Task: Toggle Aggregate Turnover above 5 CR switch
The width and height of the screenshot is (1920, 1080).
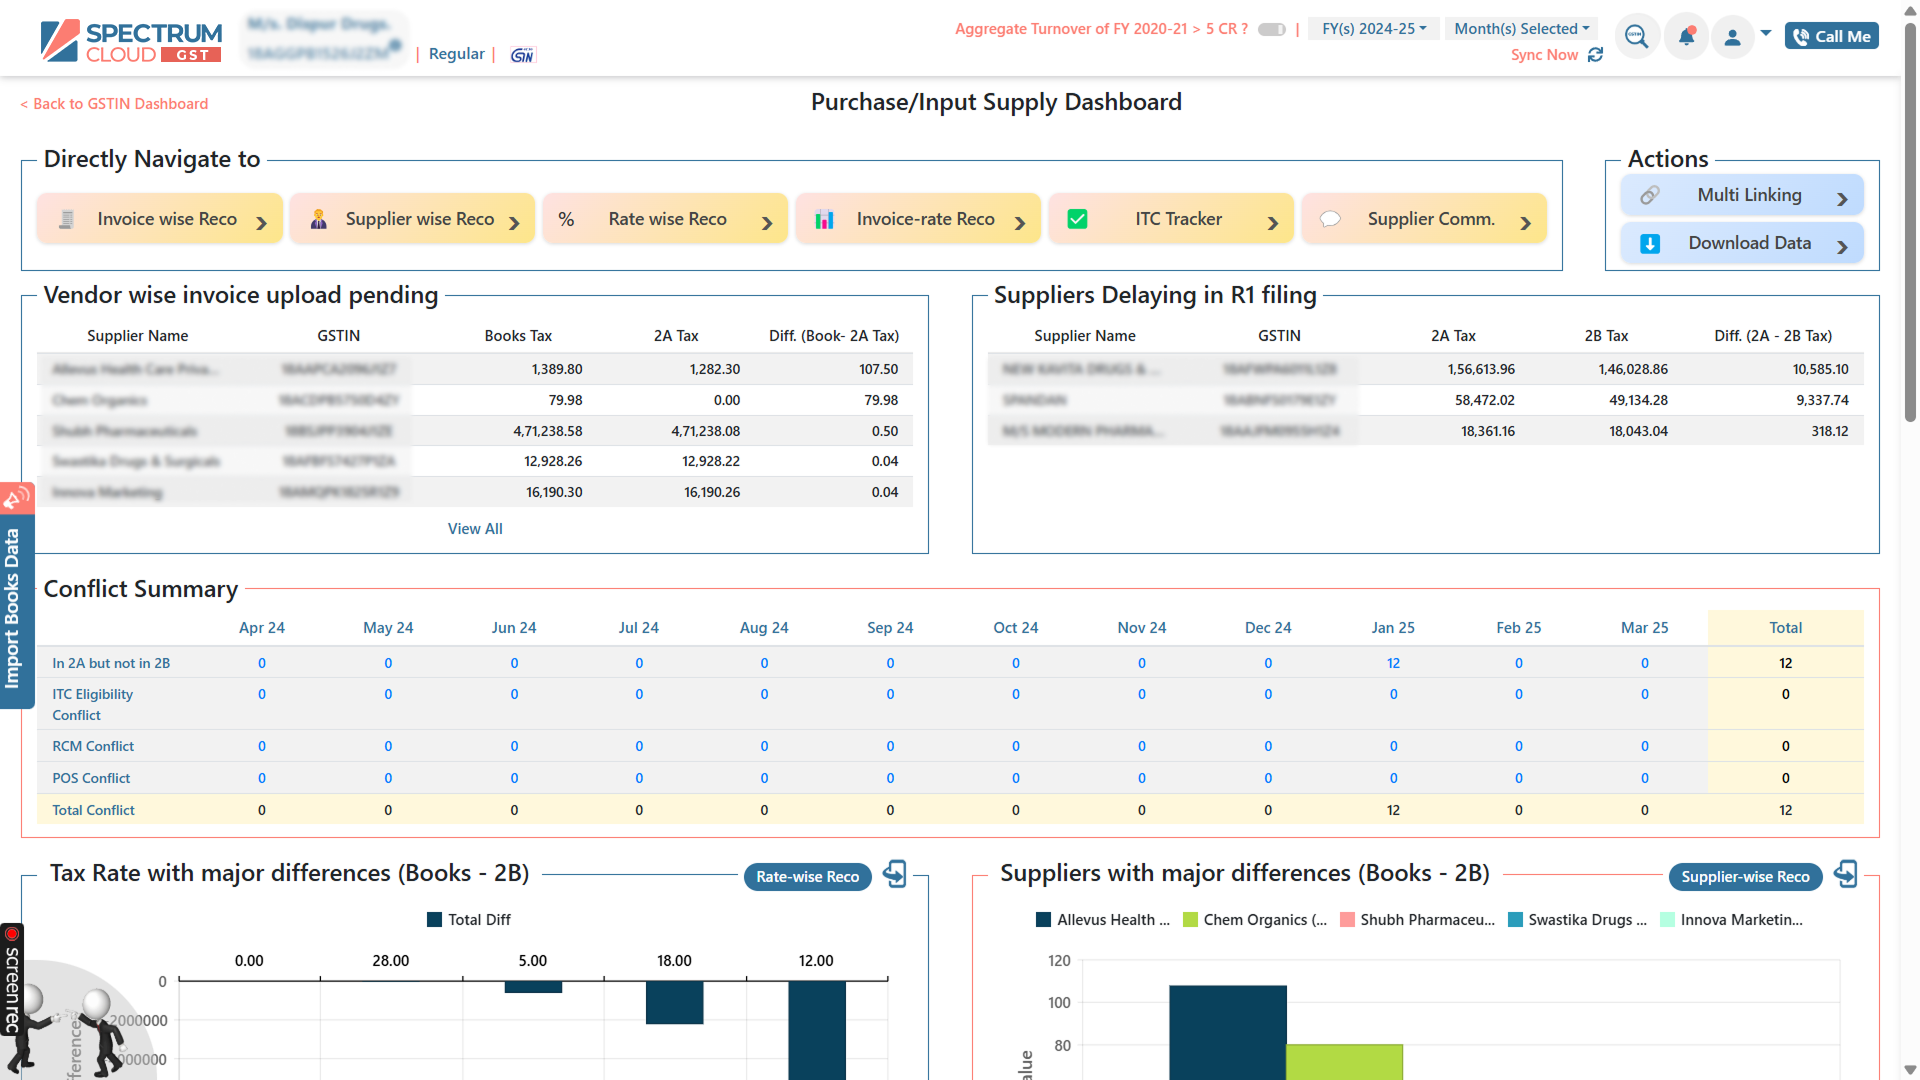Action: (x=1271, y=29)
